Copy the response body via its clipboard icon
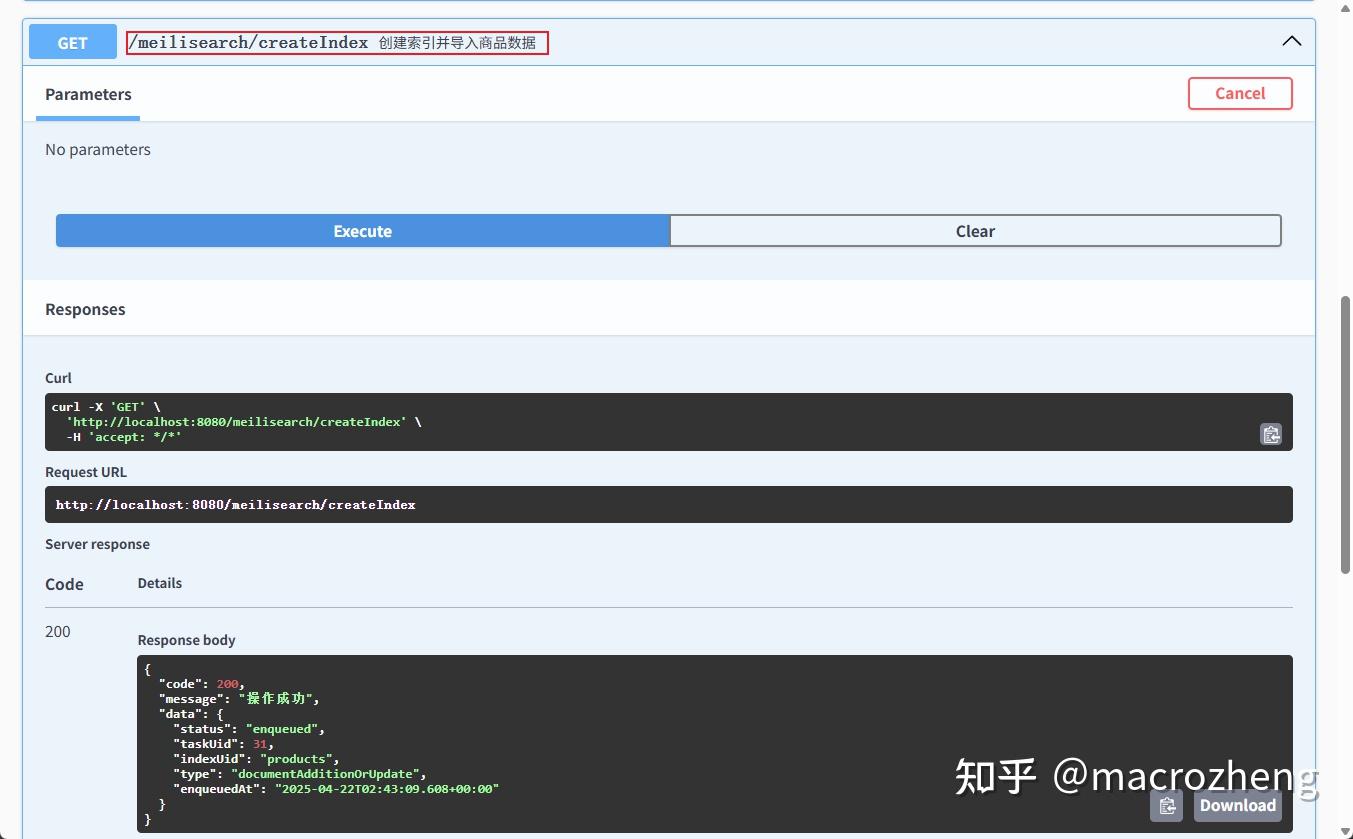1353x839 pixels. [x=1166, y=805]
